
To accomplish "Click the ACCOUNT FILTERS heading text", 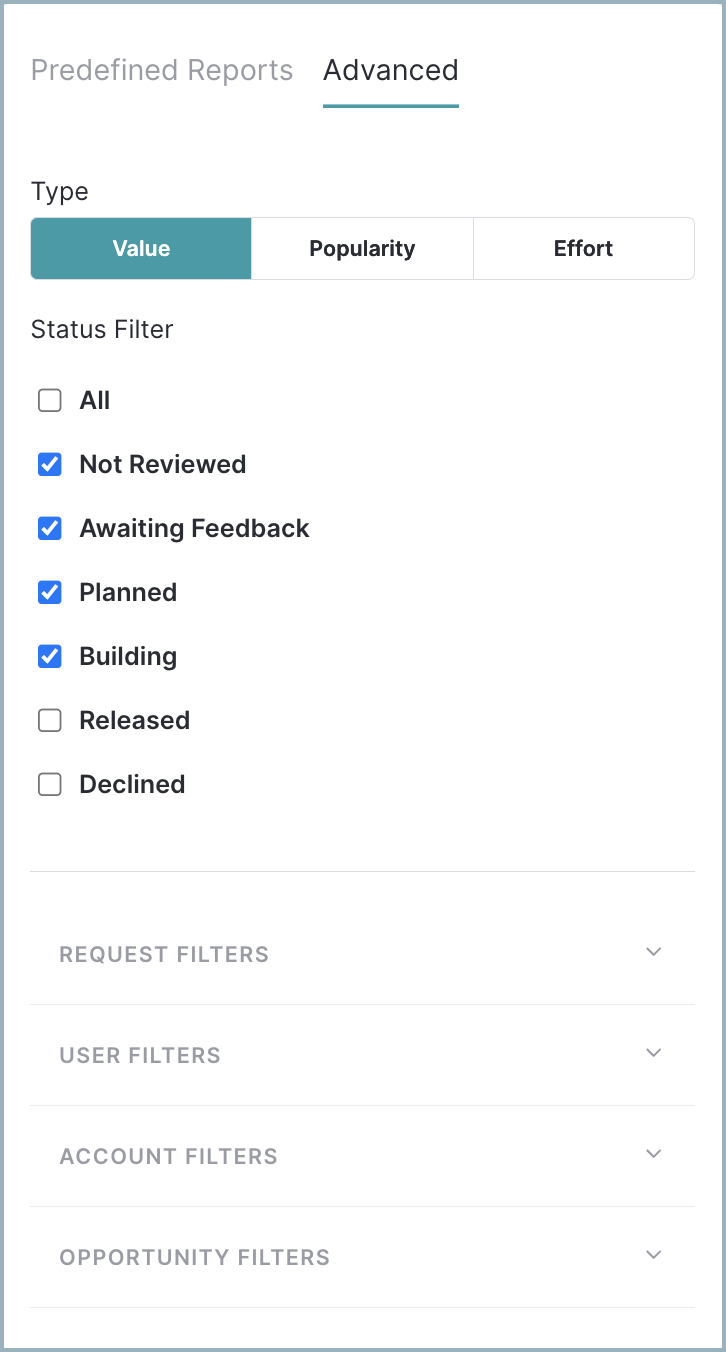I will (169, 1157).
